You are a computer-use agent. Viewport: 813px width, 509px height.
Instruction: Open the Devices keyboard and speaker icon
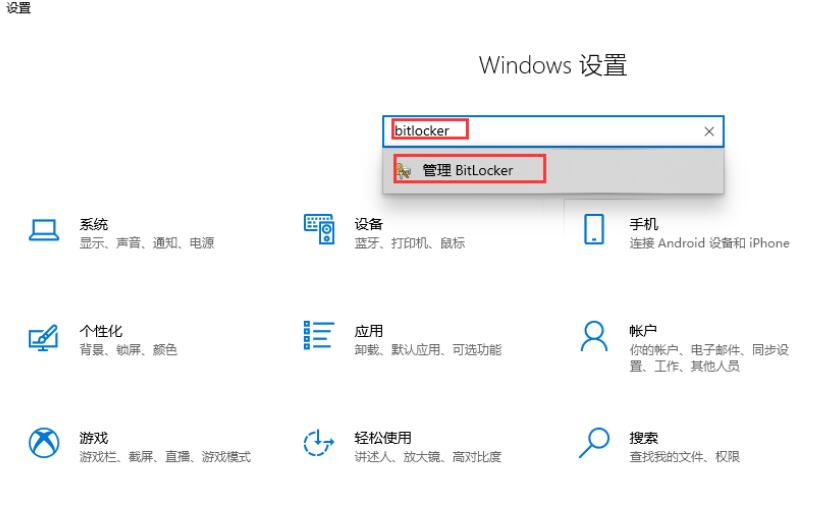[319, 229]
